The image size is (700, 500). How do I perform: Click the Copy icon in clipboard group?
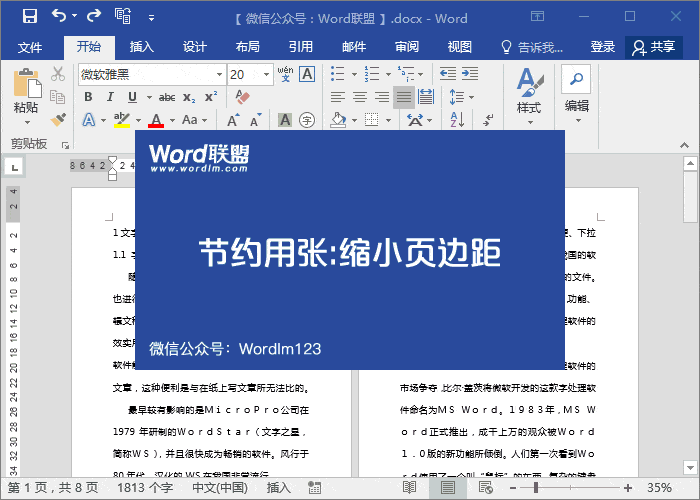pos(58,97)
